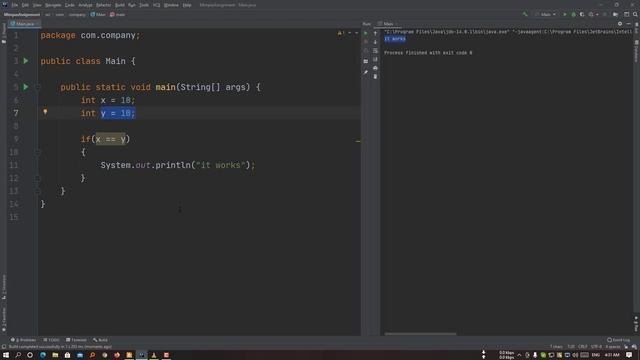
Task: Open the Terminal tool window button
Action: pyautogui.click(x=76, y=340)
